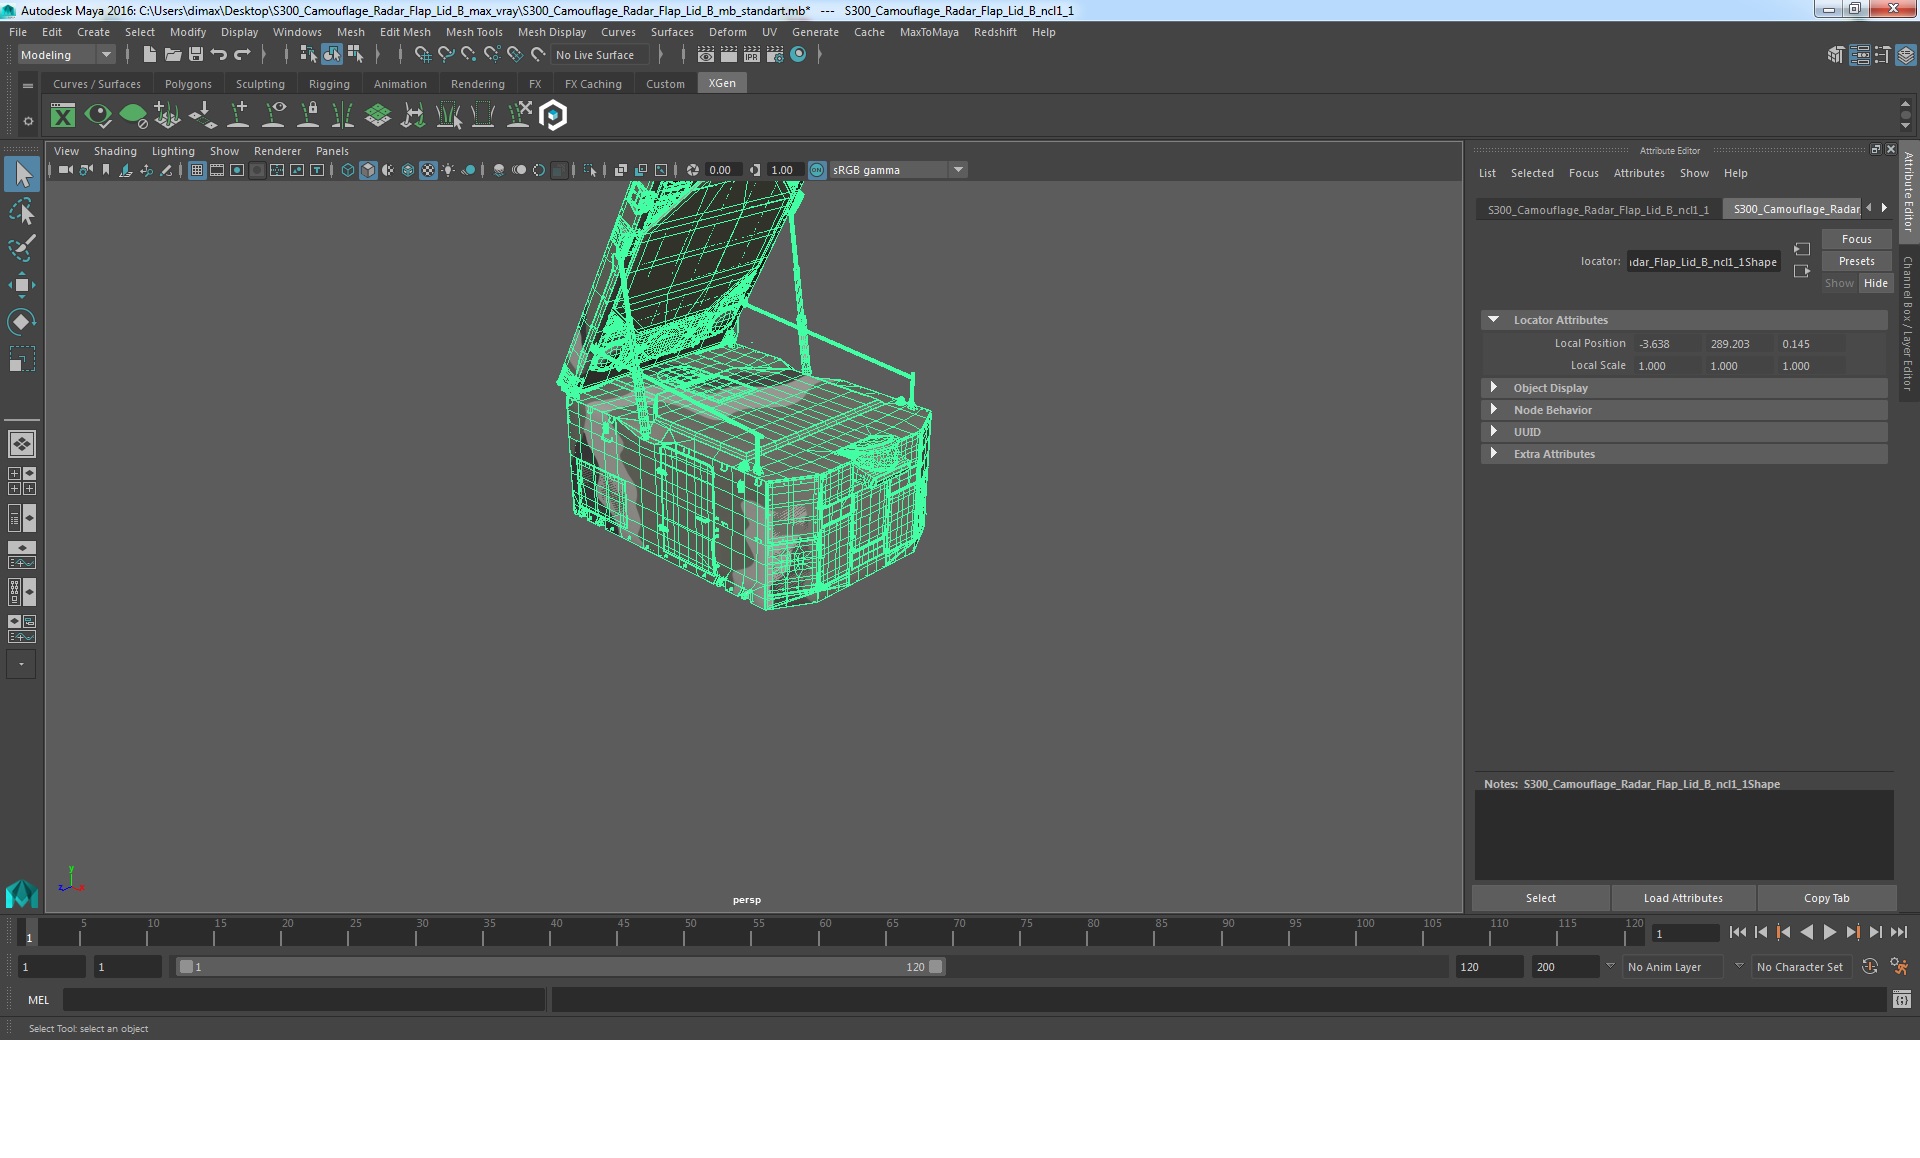This screenshot has width=1920, height=1158.
Task: Open animation preferences running-man icon
Action: tap(1899, 967)
